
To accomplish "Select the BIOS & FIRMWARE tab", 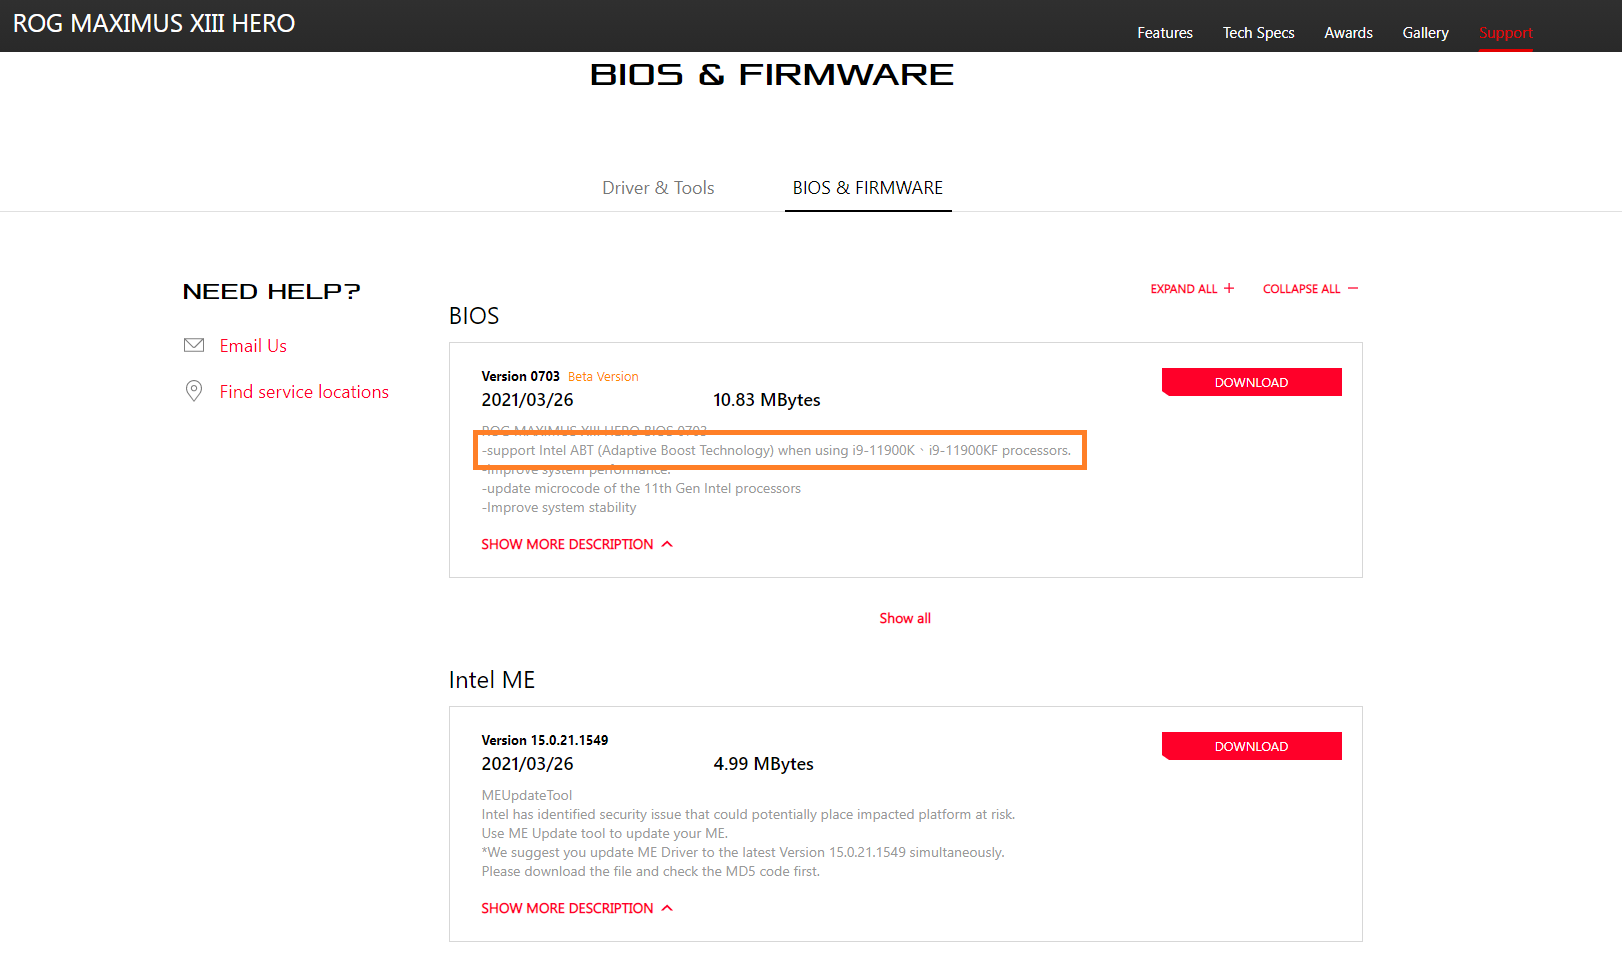I will [867, 188].
